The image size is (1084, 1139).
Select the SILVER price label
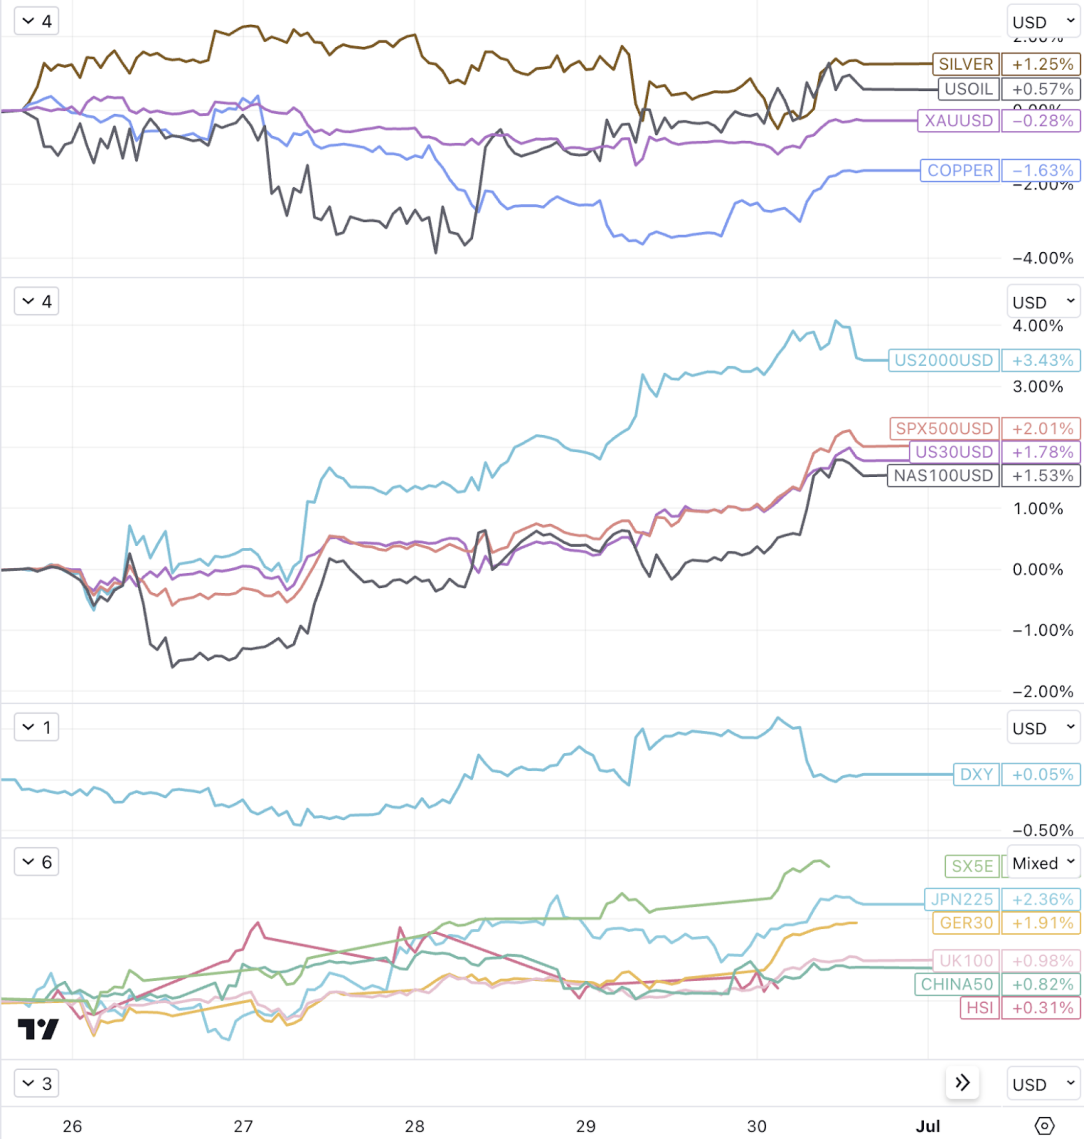coord(966,64)
